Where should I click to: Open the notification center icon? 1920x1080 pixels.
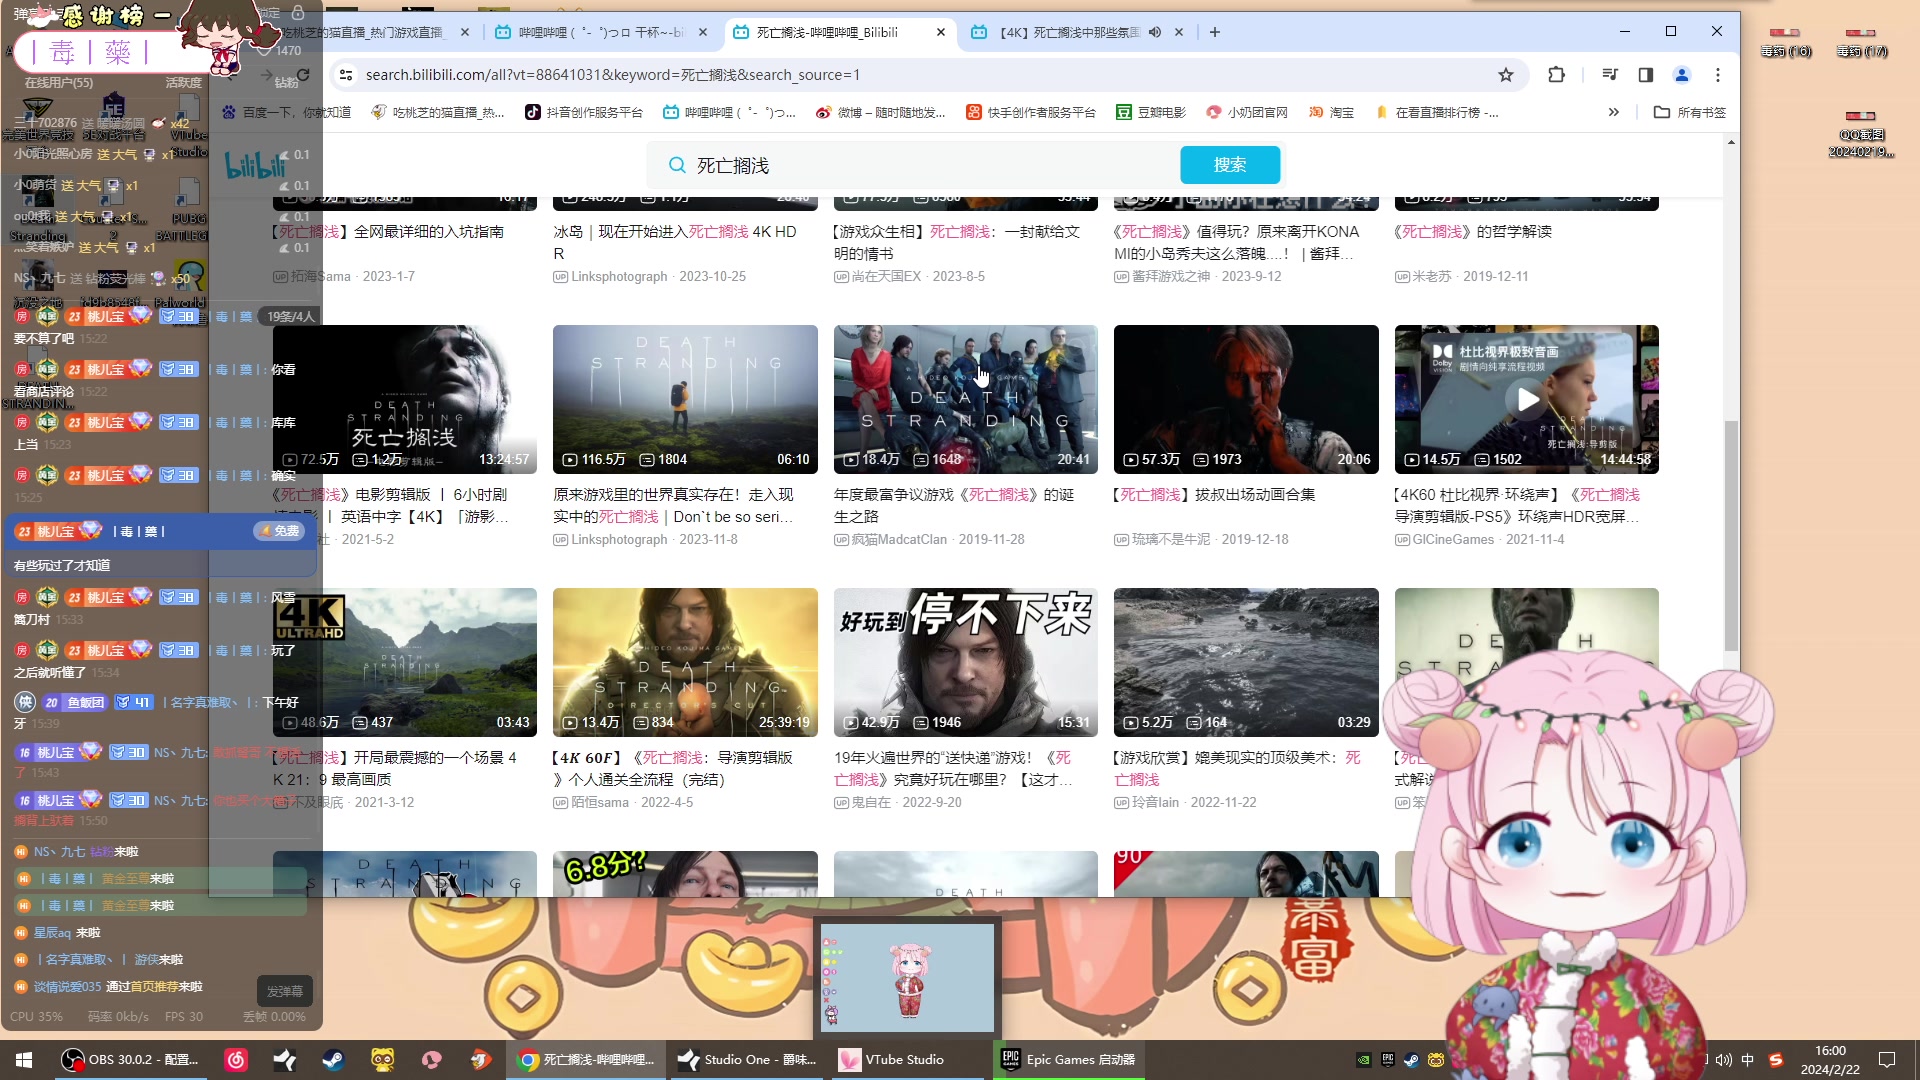click(1887, 1060)
